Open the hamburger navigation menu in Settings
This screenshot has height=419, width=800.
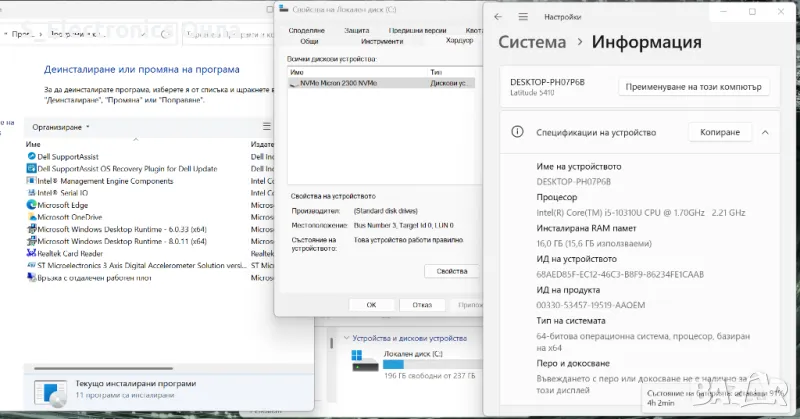tap(525, 17)
